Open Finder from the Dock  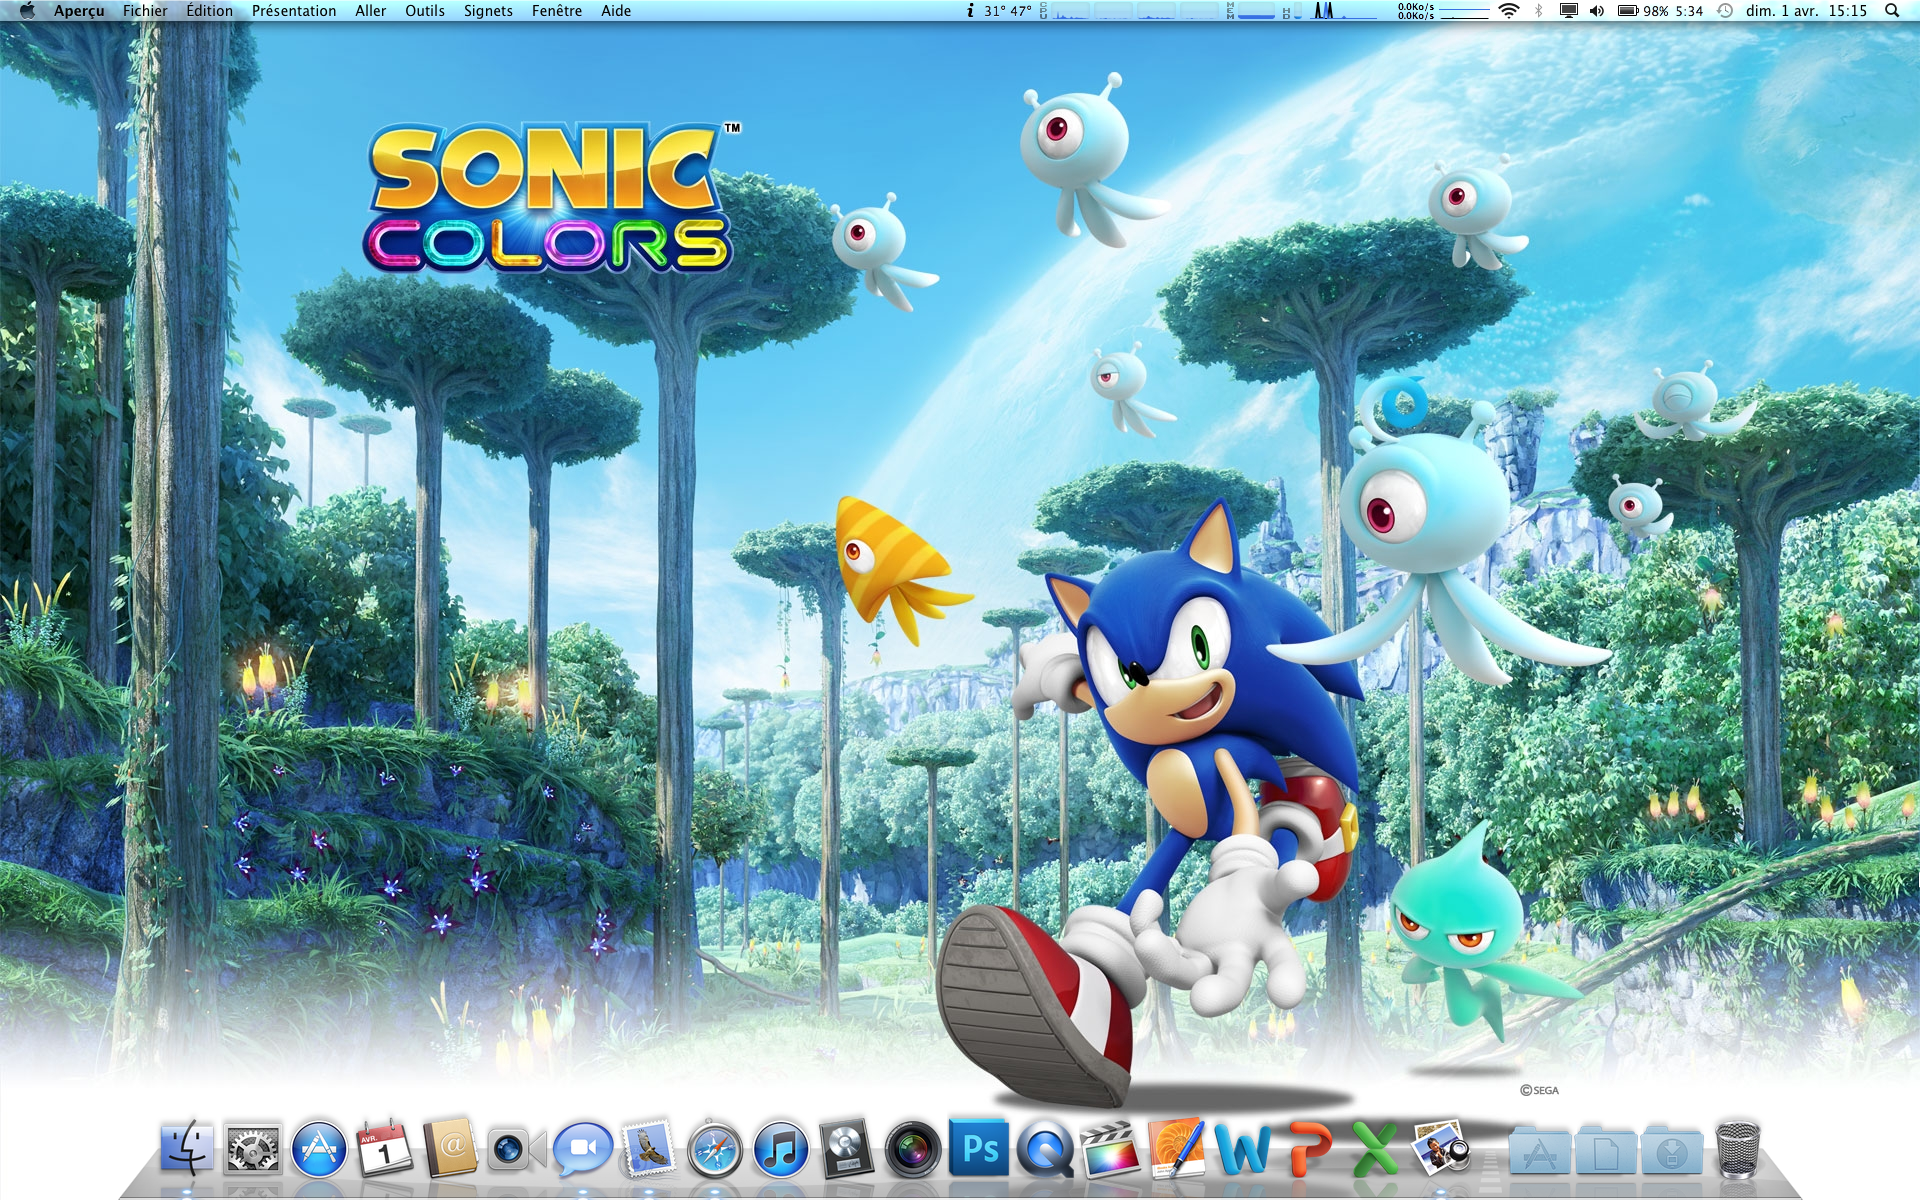[x=187, y=1148]
